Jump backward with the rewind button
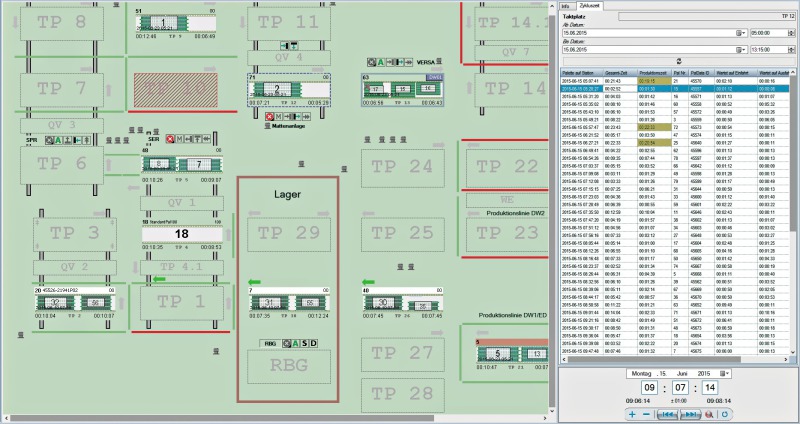The height and width of the screenshot is (424, 800). click(667, 414)
